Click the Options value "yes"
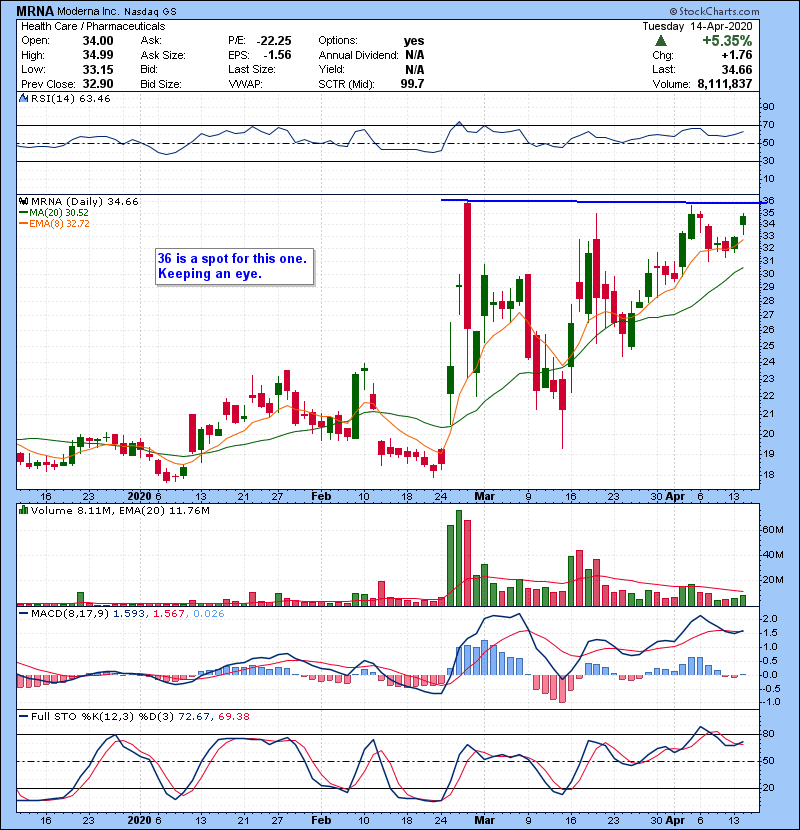 coord(414,41)
